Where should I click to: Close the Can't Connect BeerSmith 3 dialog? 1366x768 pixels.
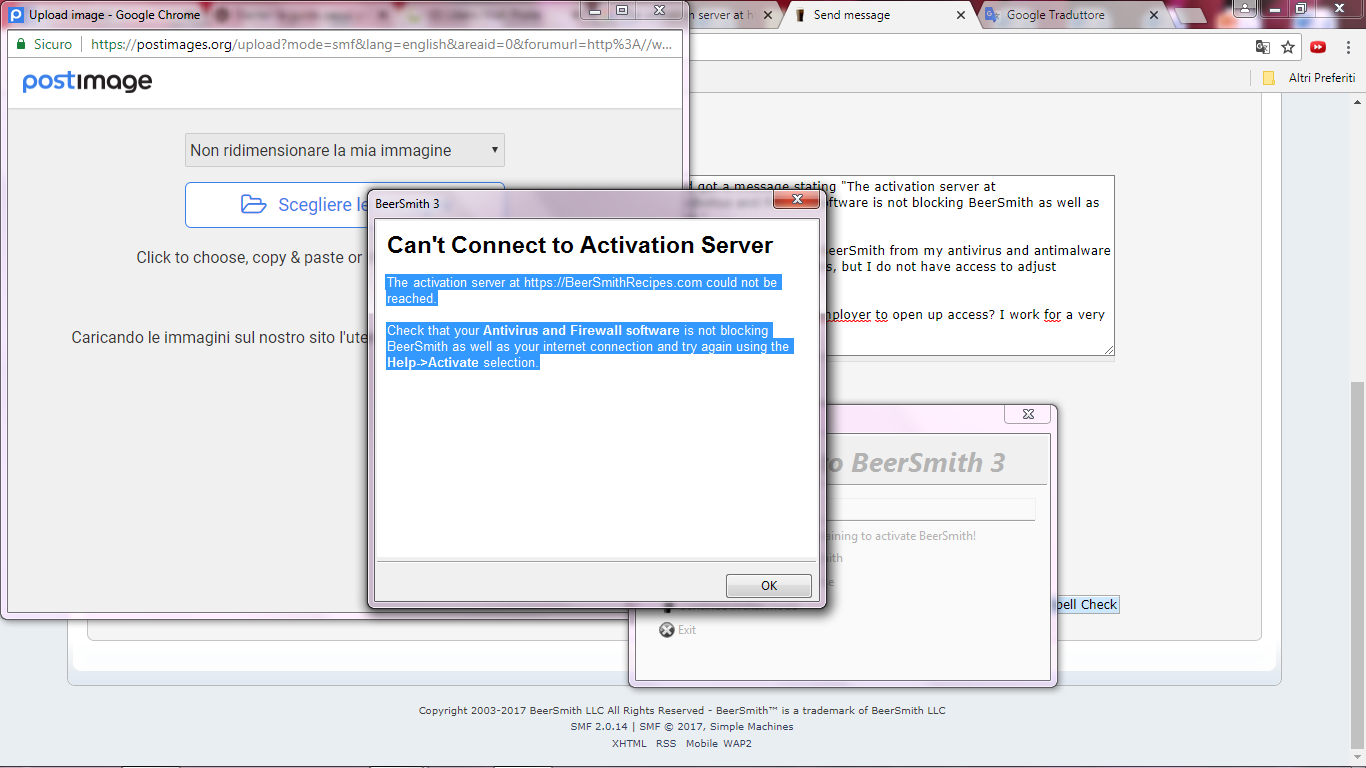[797, 200]
